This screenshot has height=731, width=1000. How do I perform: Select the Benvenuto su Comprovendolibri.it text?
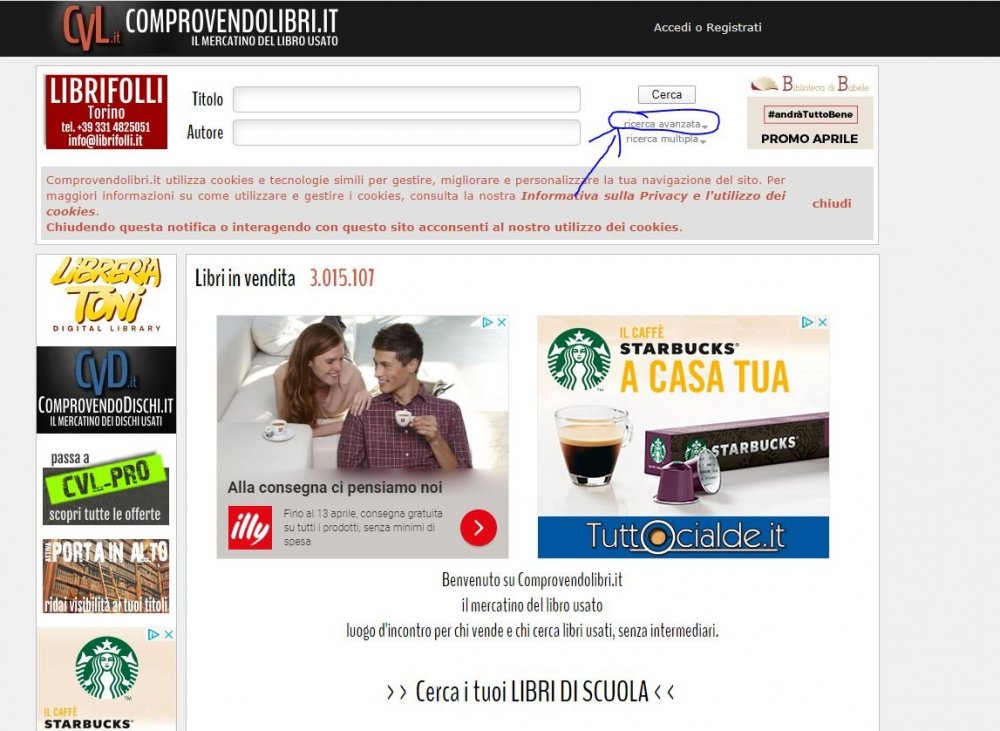click(x=532, y=580)
